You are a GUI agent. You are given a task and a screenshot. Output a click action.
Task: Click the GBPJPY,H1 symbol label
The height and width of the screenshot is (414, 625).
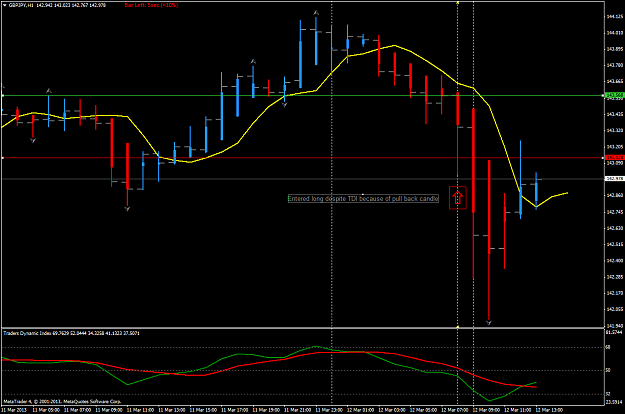tap(21, 6)
